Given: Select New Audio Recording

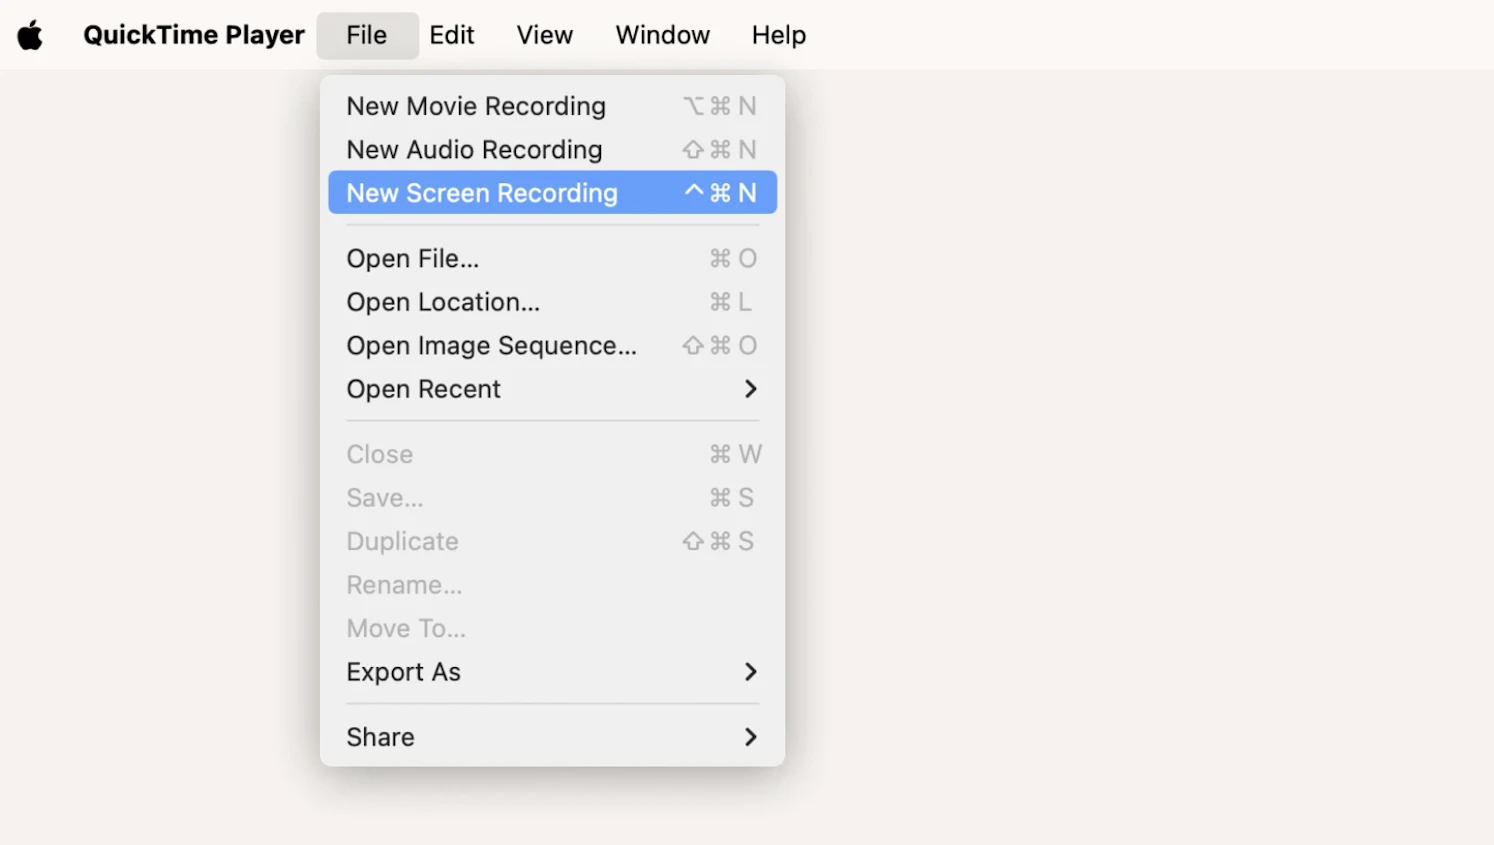Looking at the screenshot, I should [474, 149].
